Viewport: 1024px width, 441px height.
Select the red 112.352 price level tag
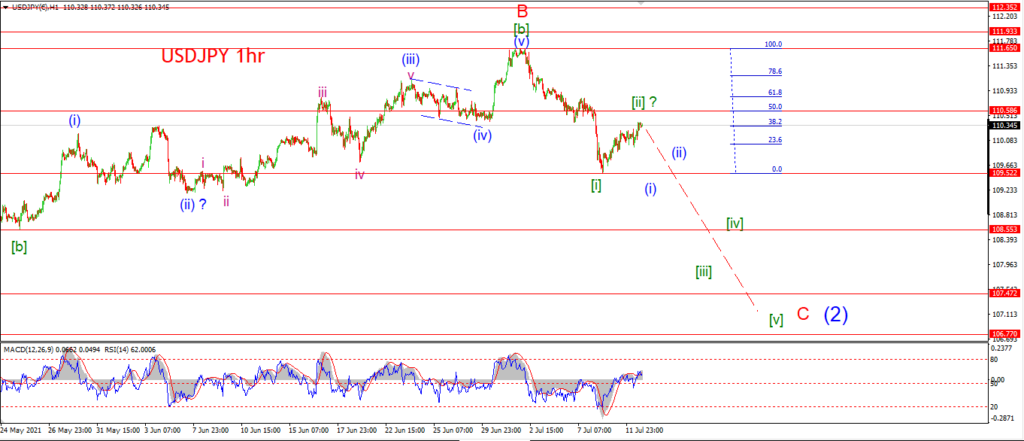coord(1005,7)
